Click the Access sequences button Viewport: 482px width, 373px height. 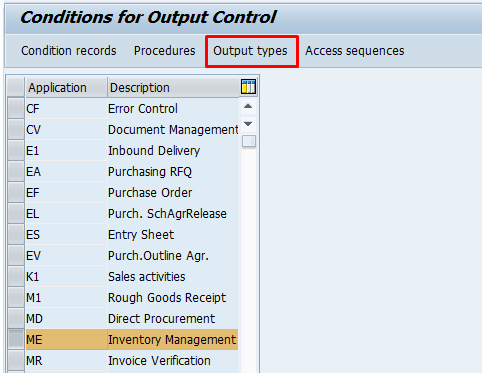(x=355, y=51)
